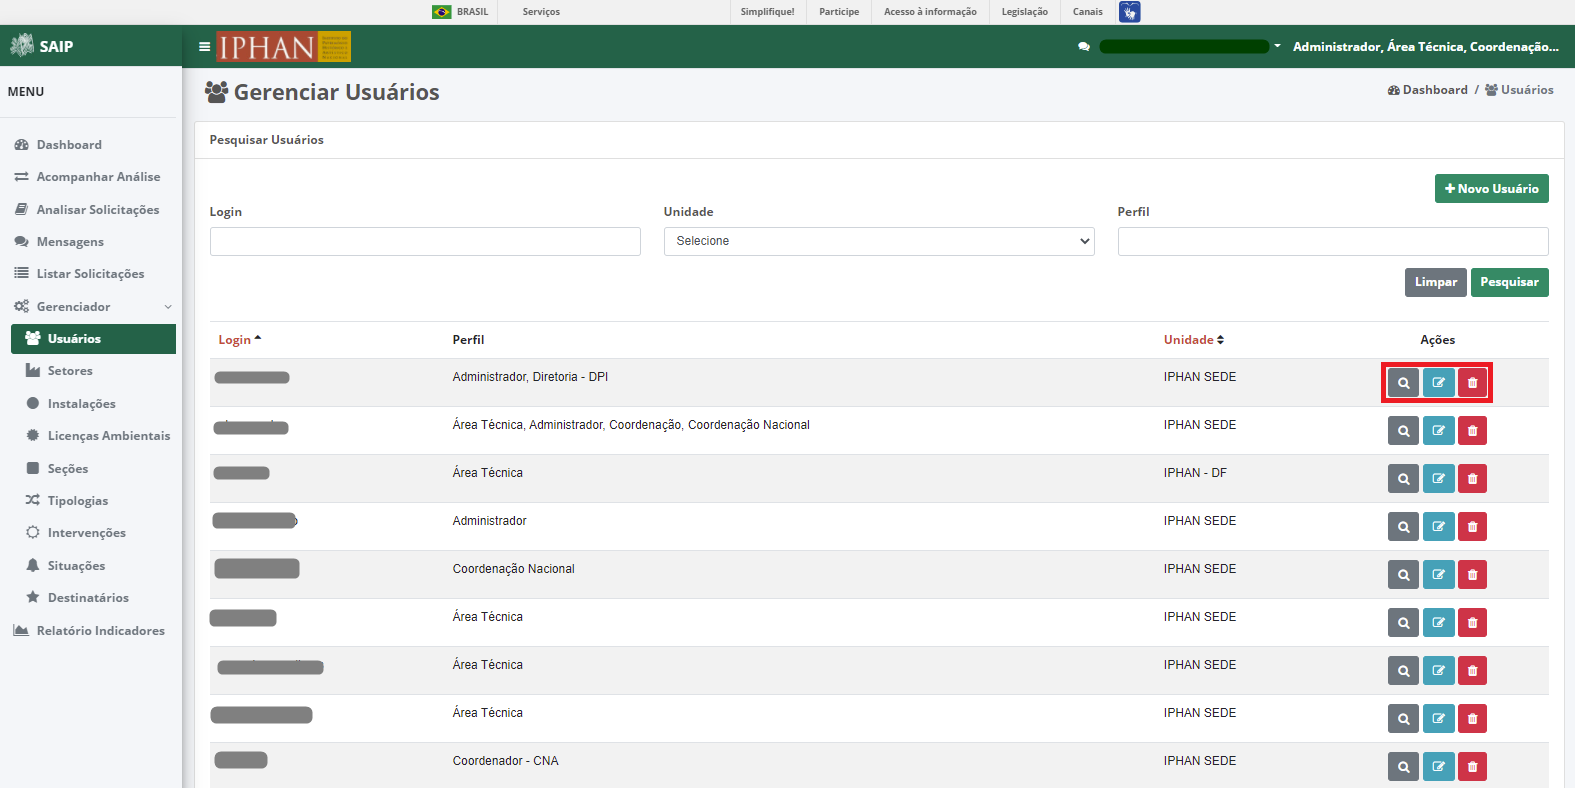This screenshot has width=1575, height=791.
Task: View the user with four profiles row
Action: pyautogui.click(x=1403, y=431)
